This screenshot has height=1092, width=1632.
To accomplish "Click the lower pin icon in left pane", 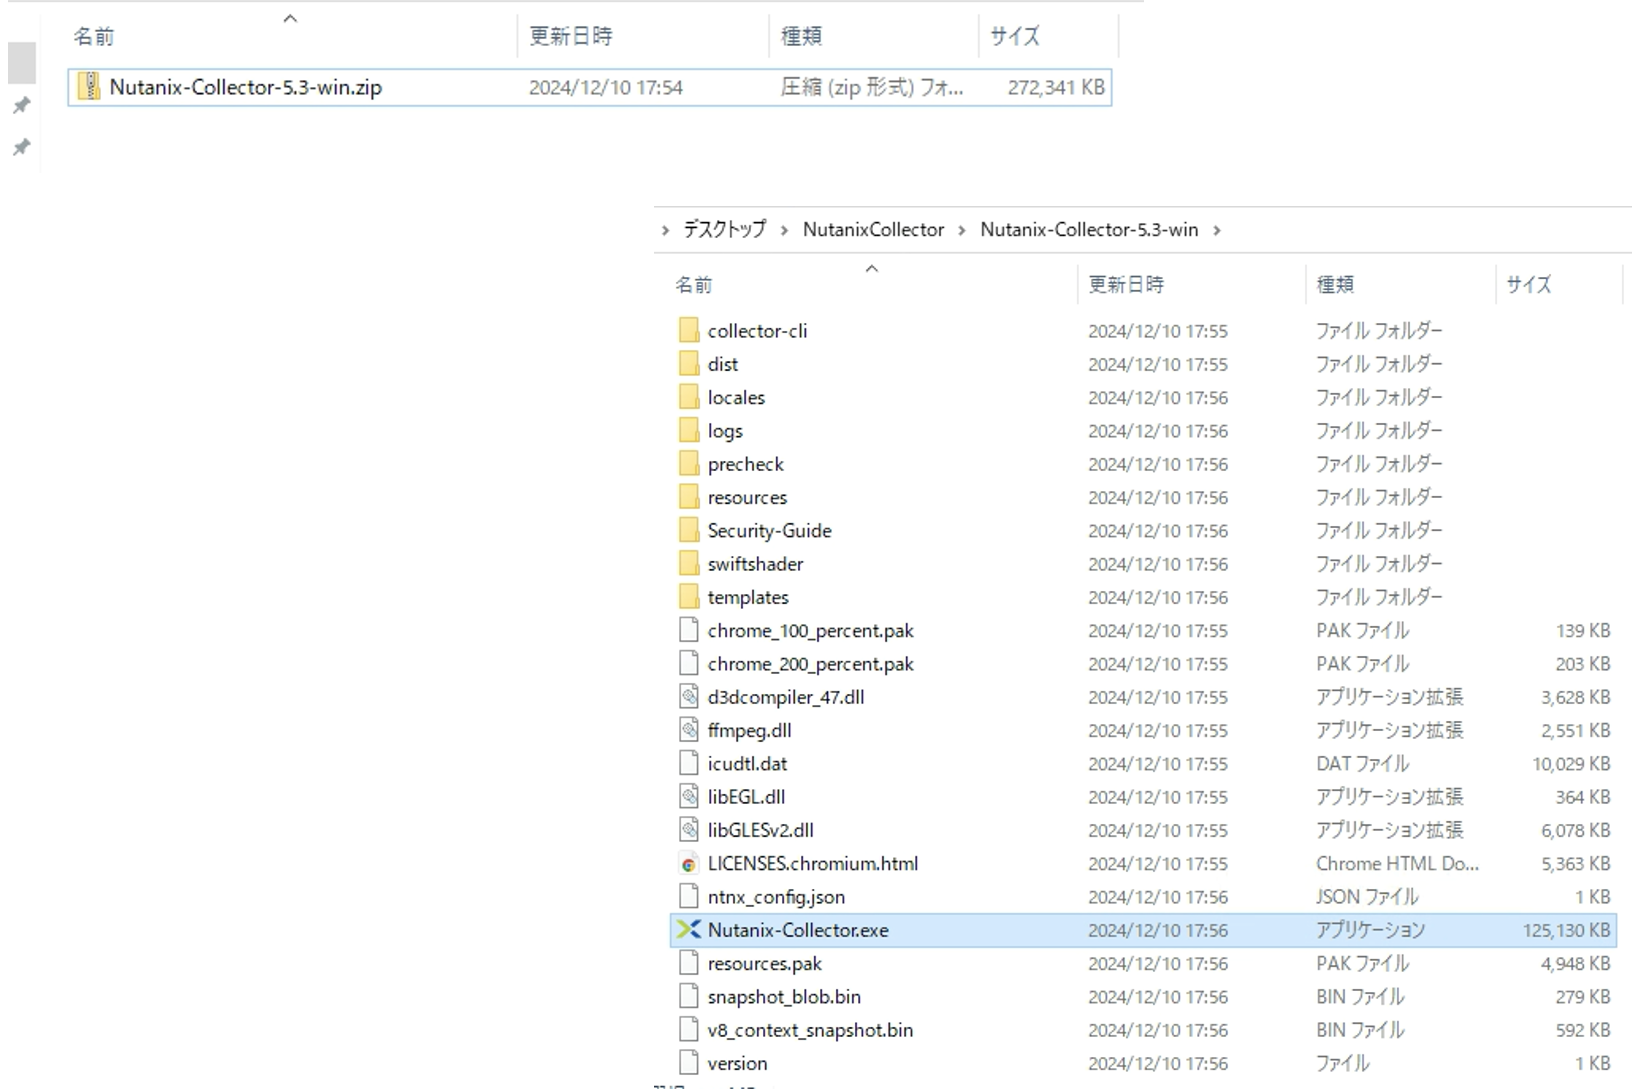I will 21,147.
